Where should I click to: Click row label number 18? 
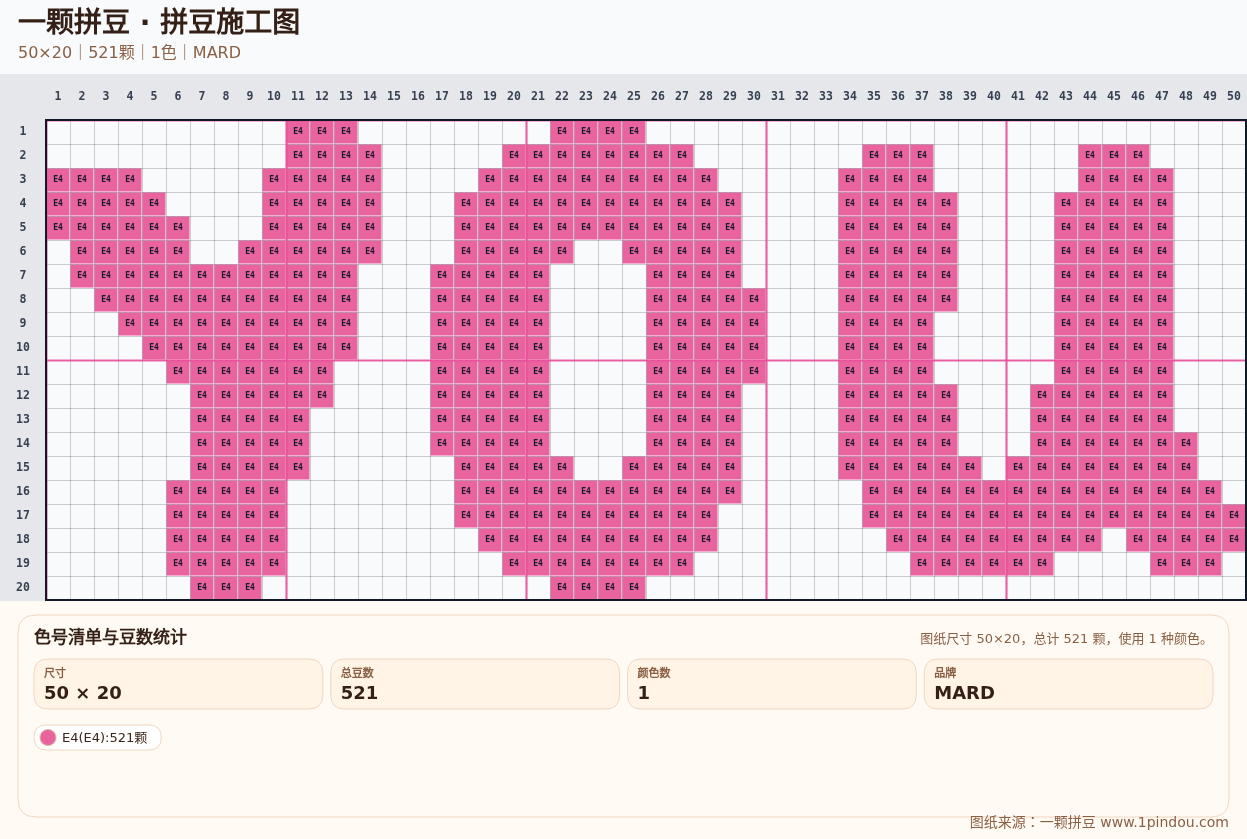tap(23, 539)
